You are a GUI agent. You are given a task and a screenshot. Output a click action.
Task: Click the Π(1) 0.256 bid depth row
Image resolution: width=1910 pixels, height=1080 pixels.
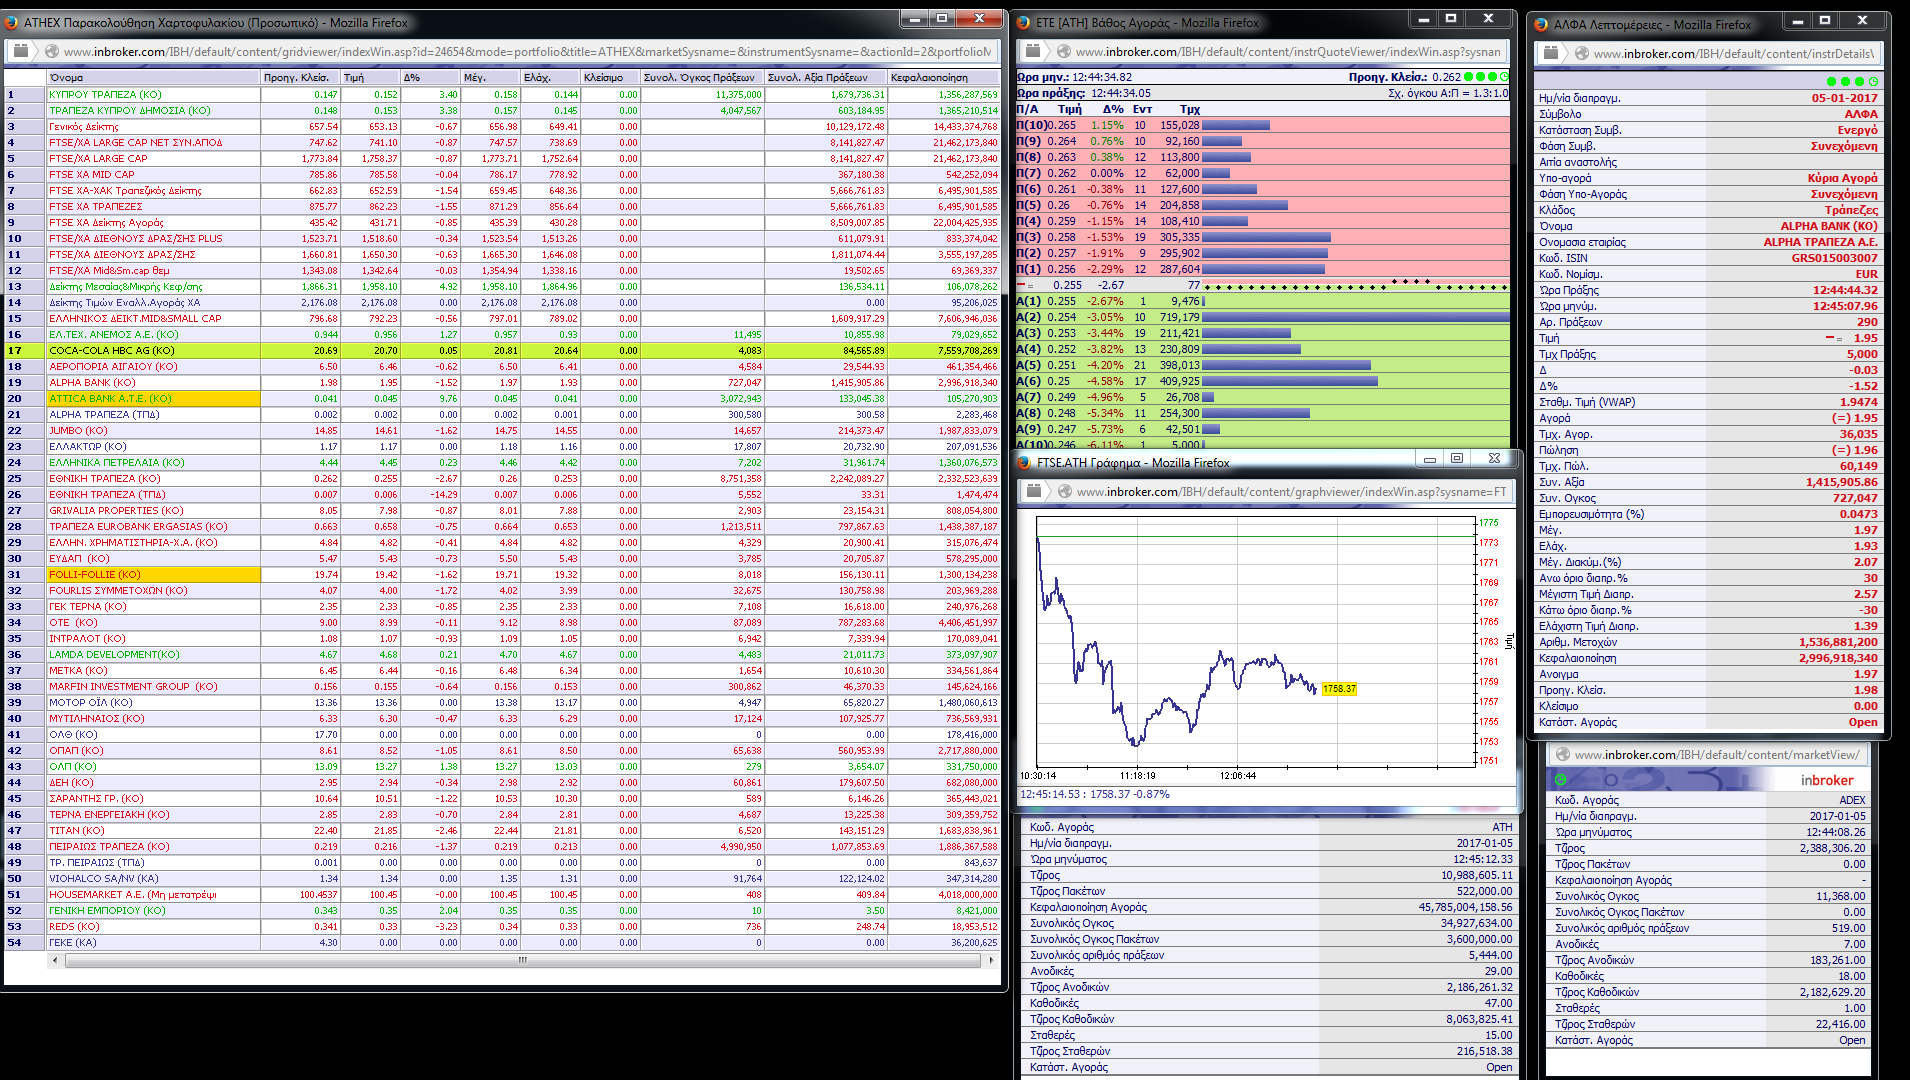(x=1262, y=269)
